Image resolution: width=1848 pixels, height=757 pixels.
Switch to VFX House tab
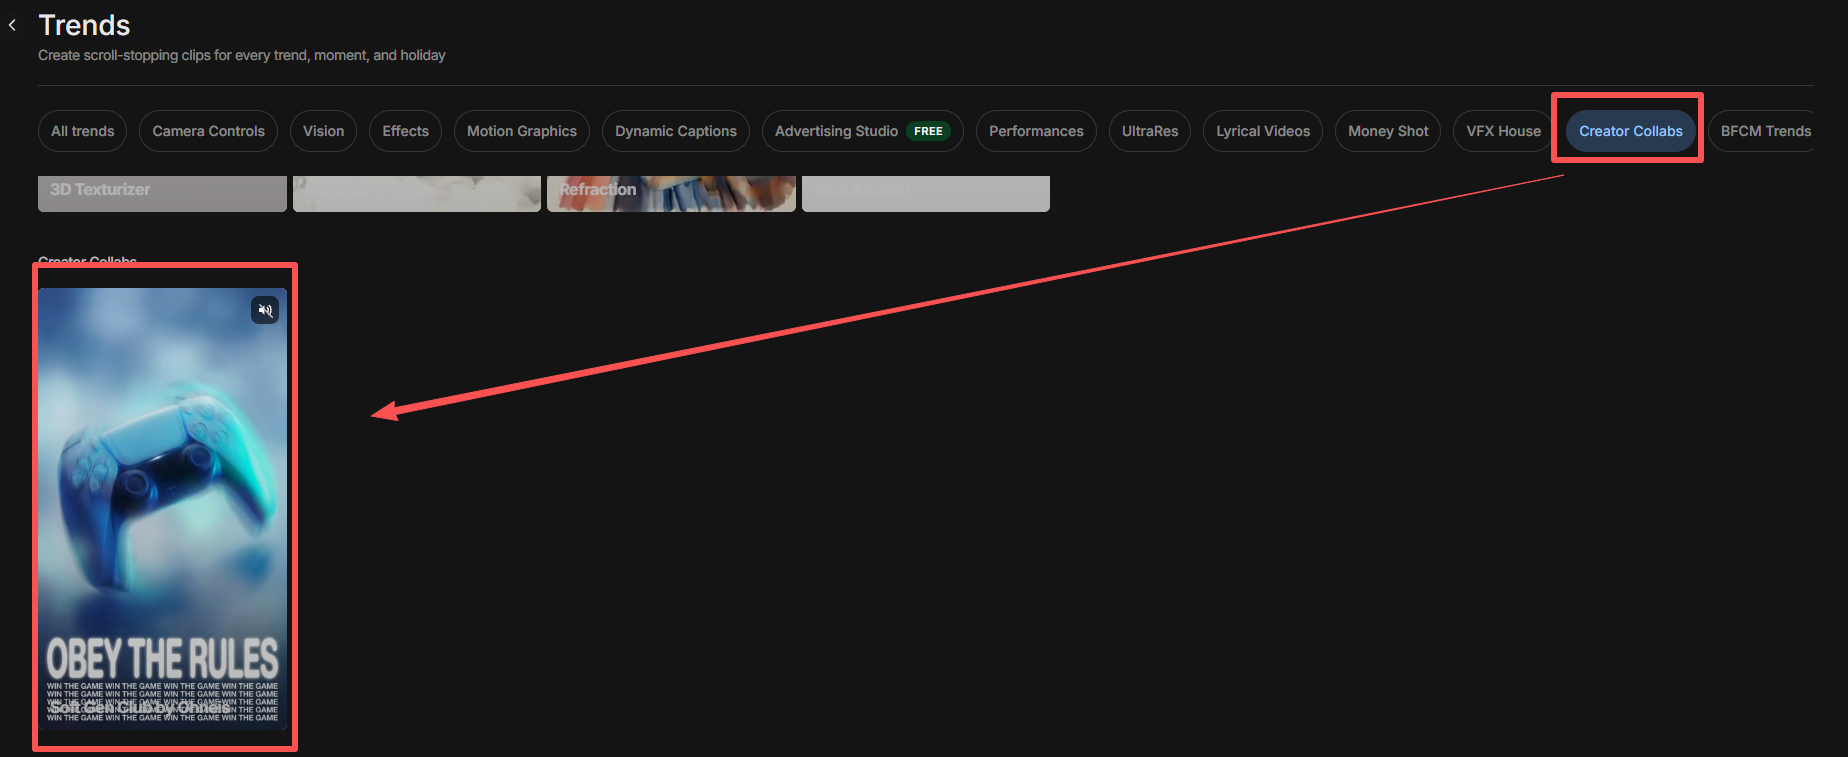coord(1503,131)
